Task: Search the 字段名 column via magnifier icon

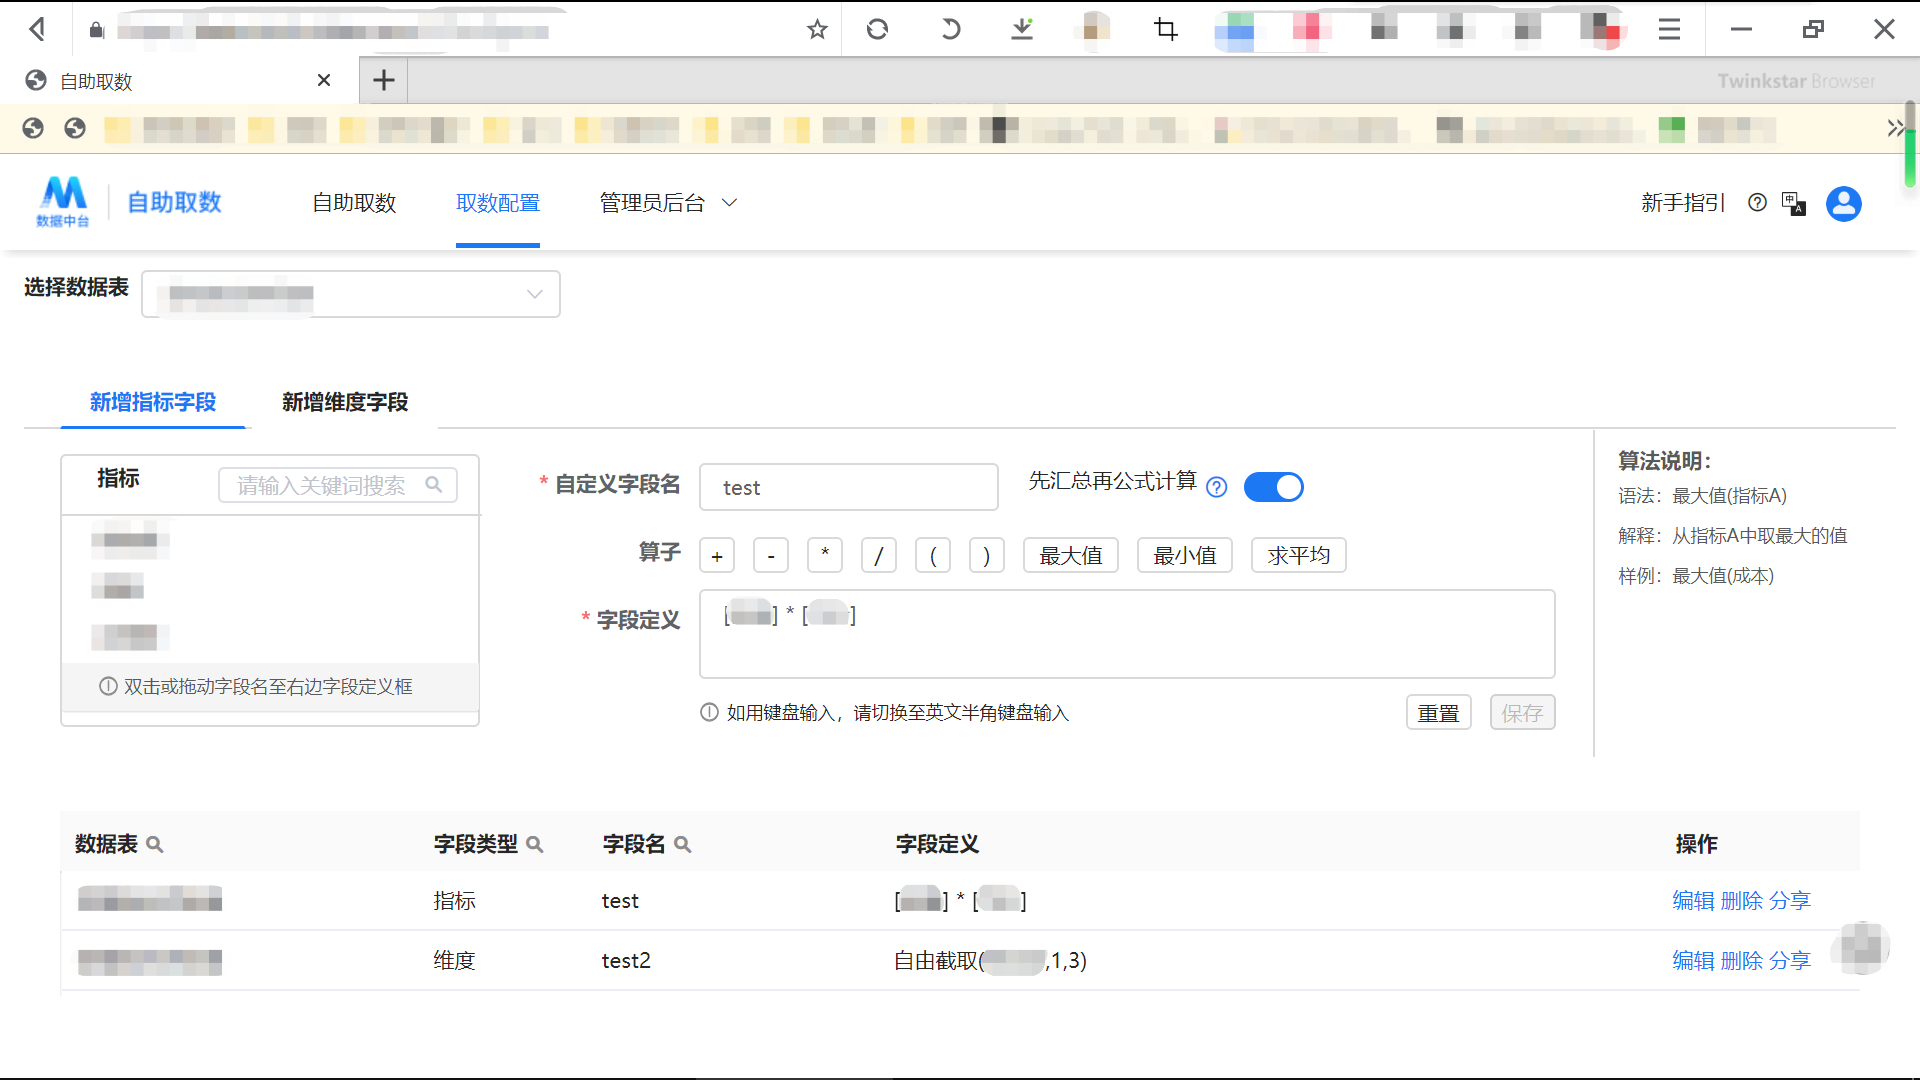Action: click(683, 844)
